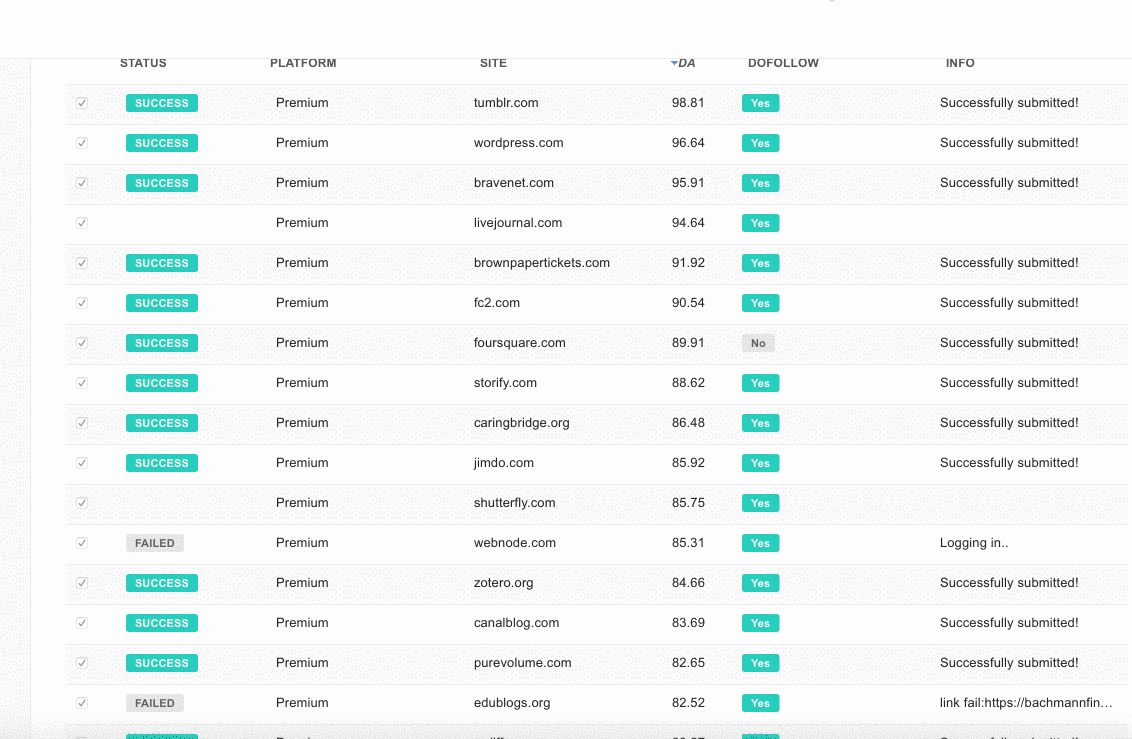Click FAILED badge for edublogs.org

click(x=154, y=703)
